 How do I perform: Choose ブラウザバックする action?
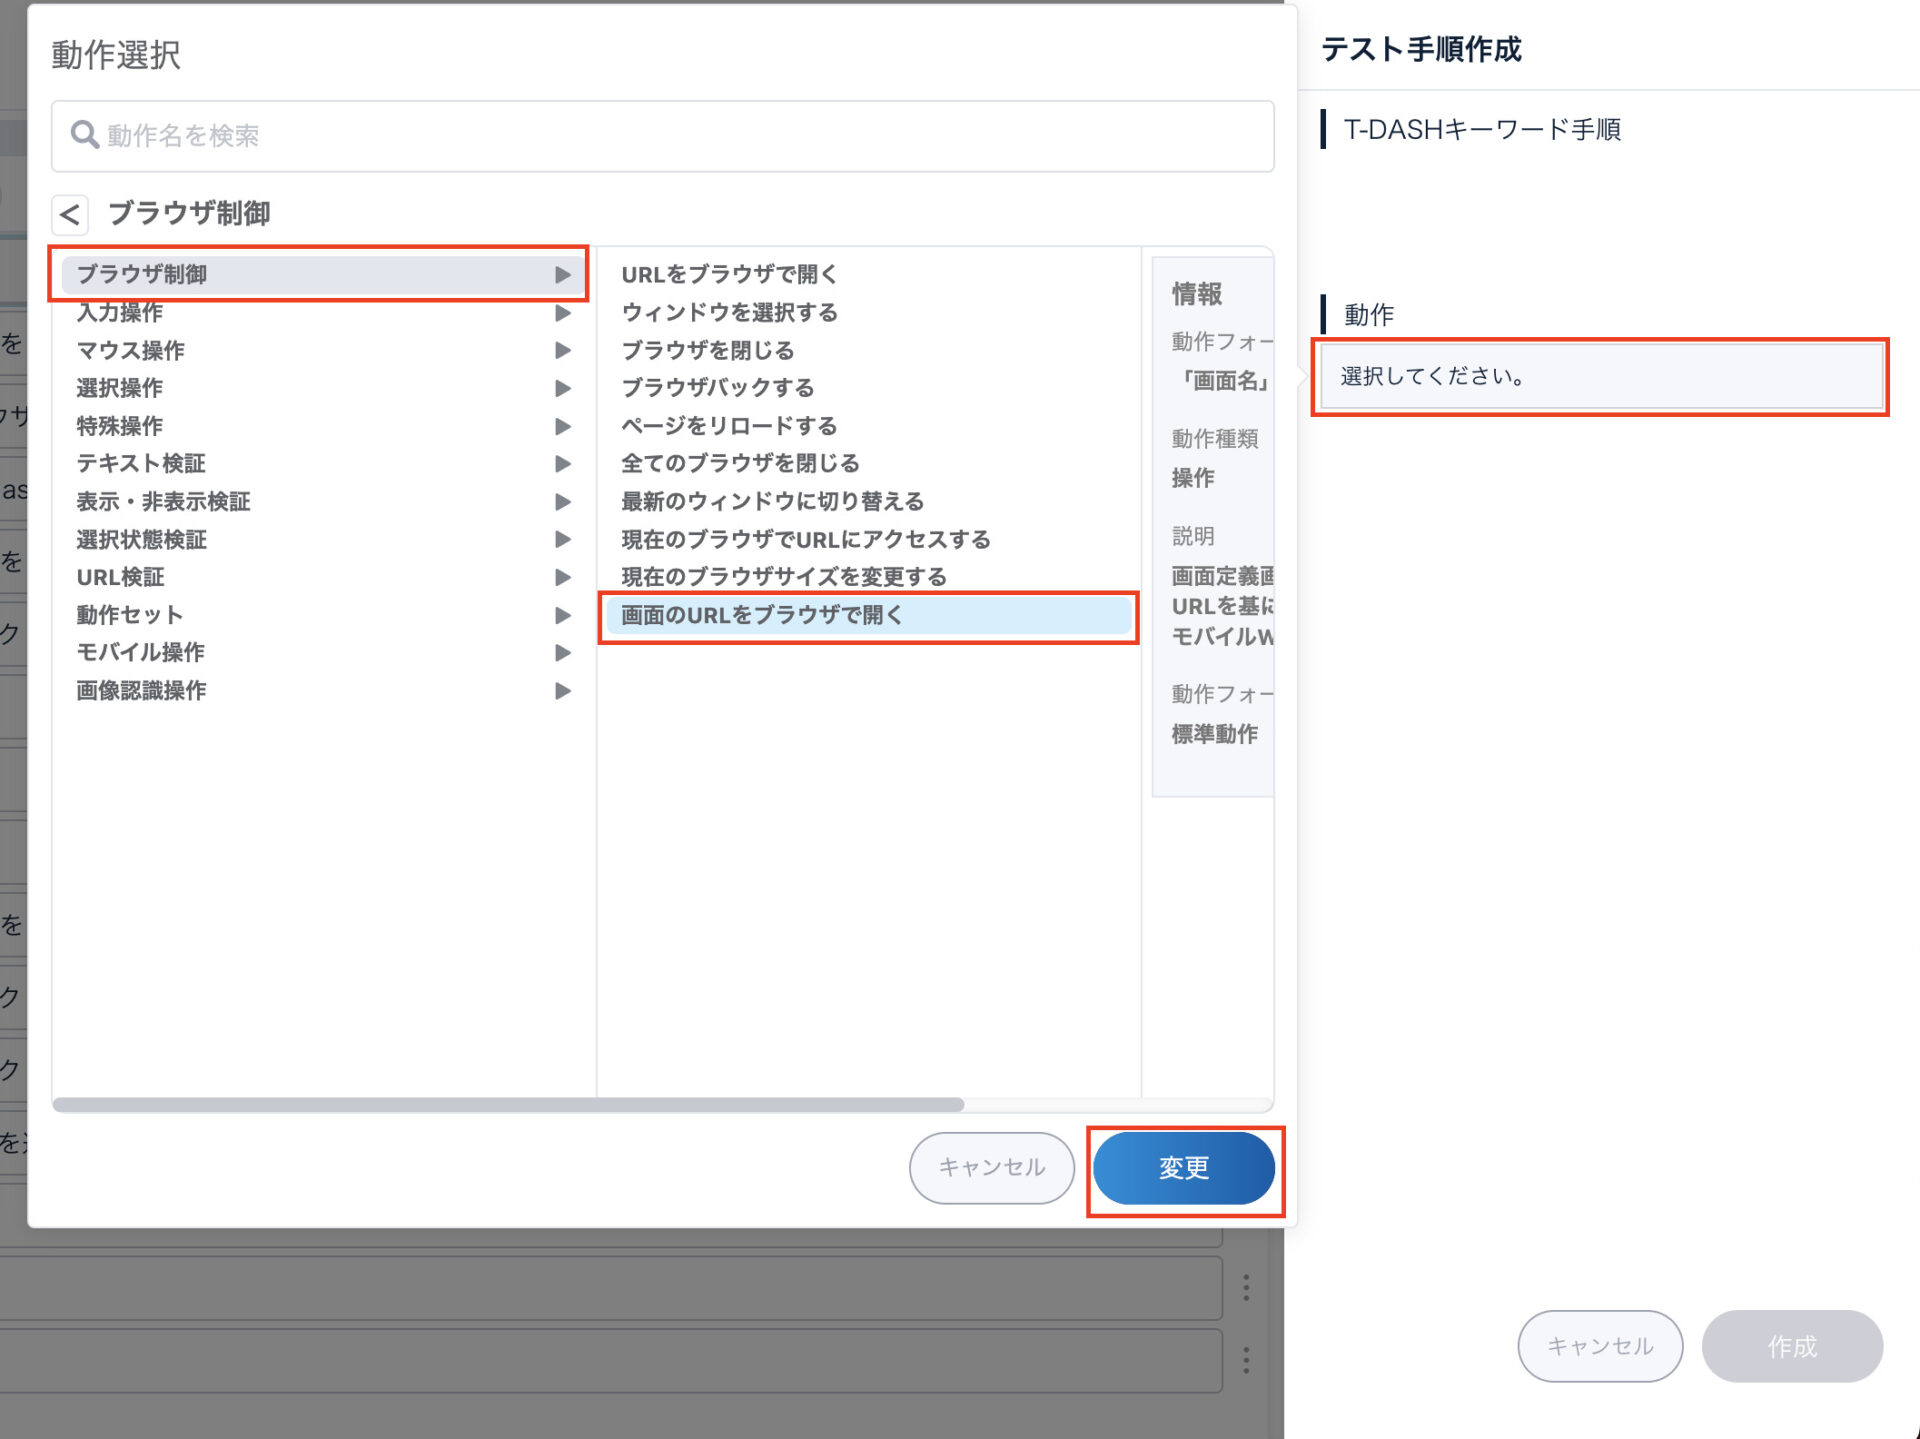point(717,388)
